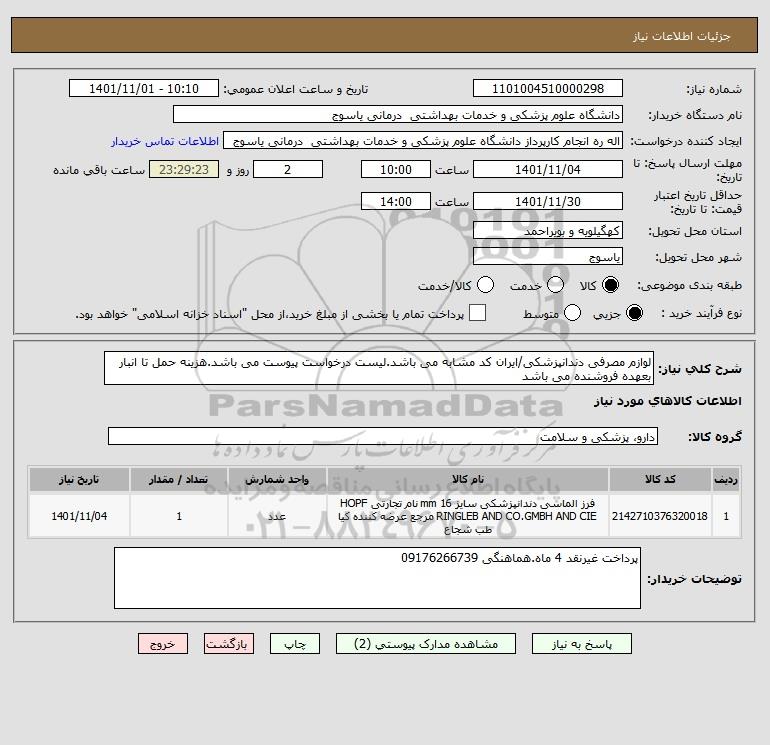Select the جزیی purchase type radio
The image size is (770, 745).
pyautogui.click(x=634, y=313)
